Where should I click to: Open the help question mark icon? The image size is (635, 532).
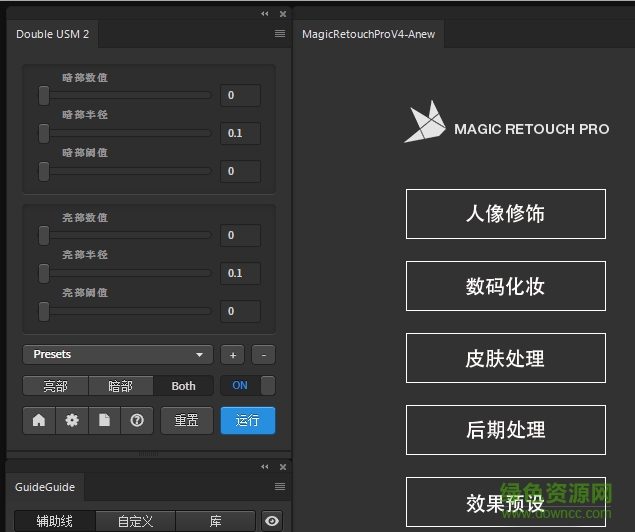point(136,420)
